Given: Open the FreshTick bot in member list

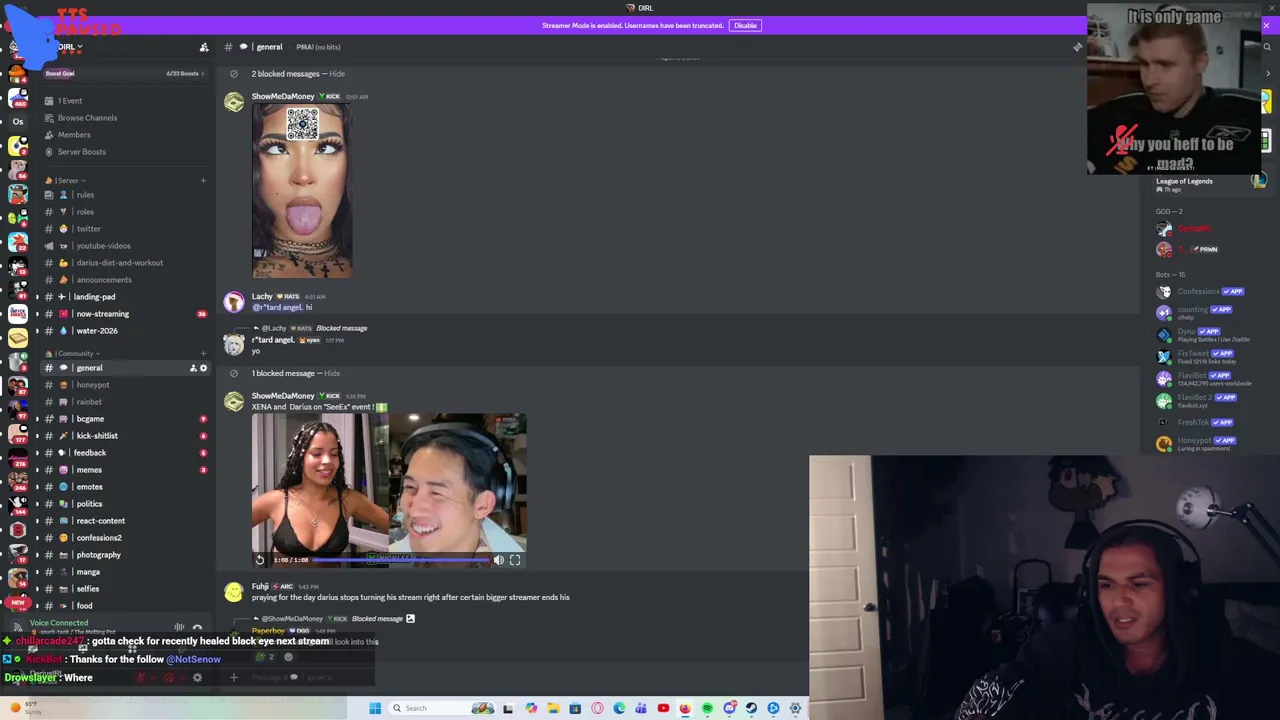Looking at the screenshot, I should pos(1205,422).
